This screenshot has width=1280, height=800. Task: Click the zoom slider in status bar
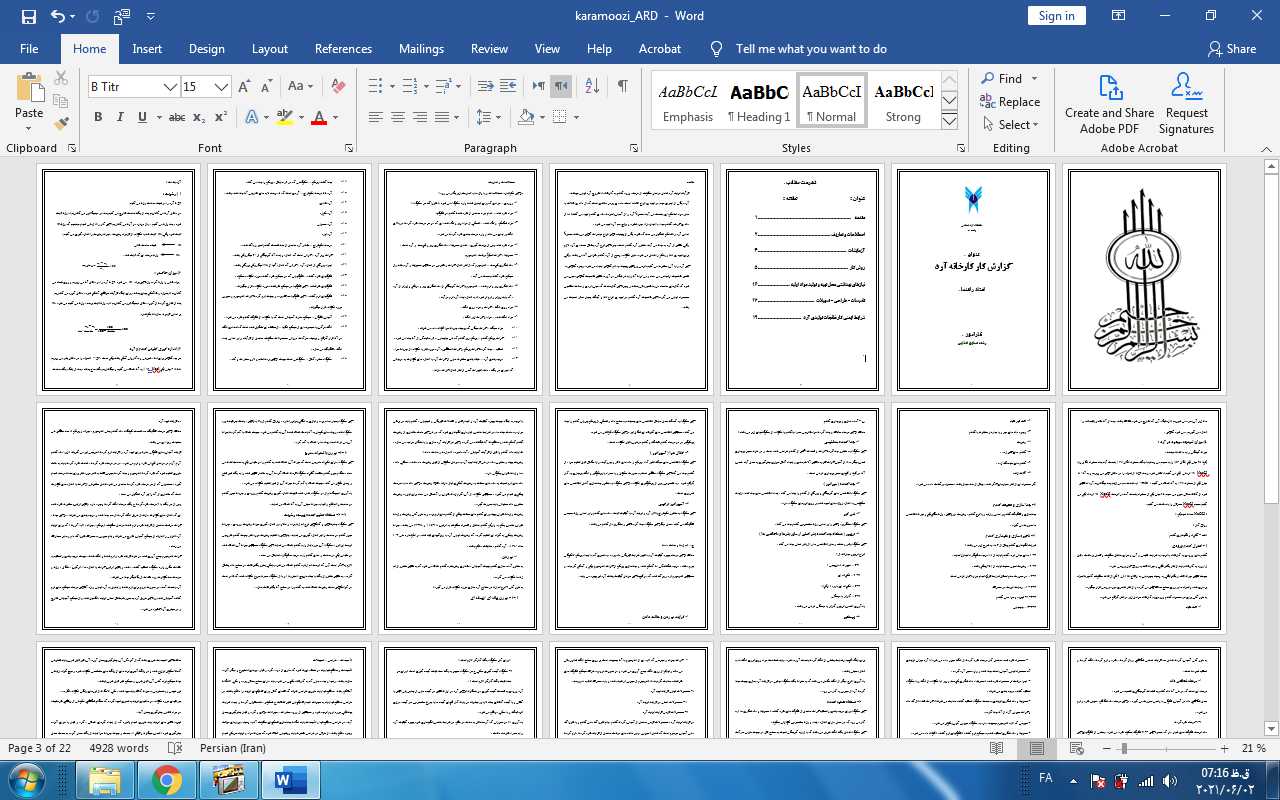[1124, 749]
